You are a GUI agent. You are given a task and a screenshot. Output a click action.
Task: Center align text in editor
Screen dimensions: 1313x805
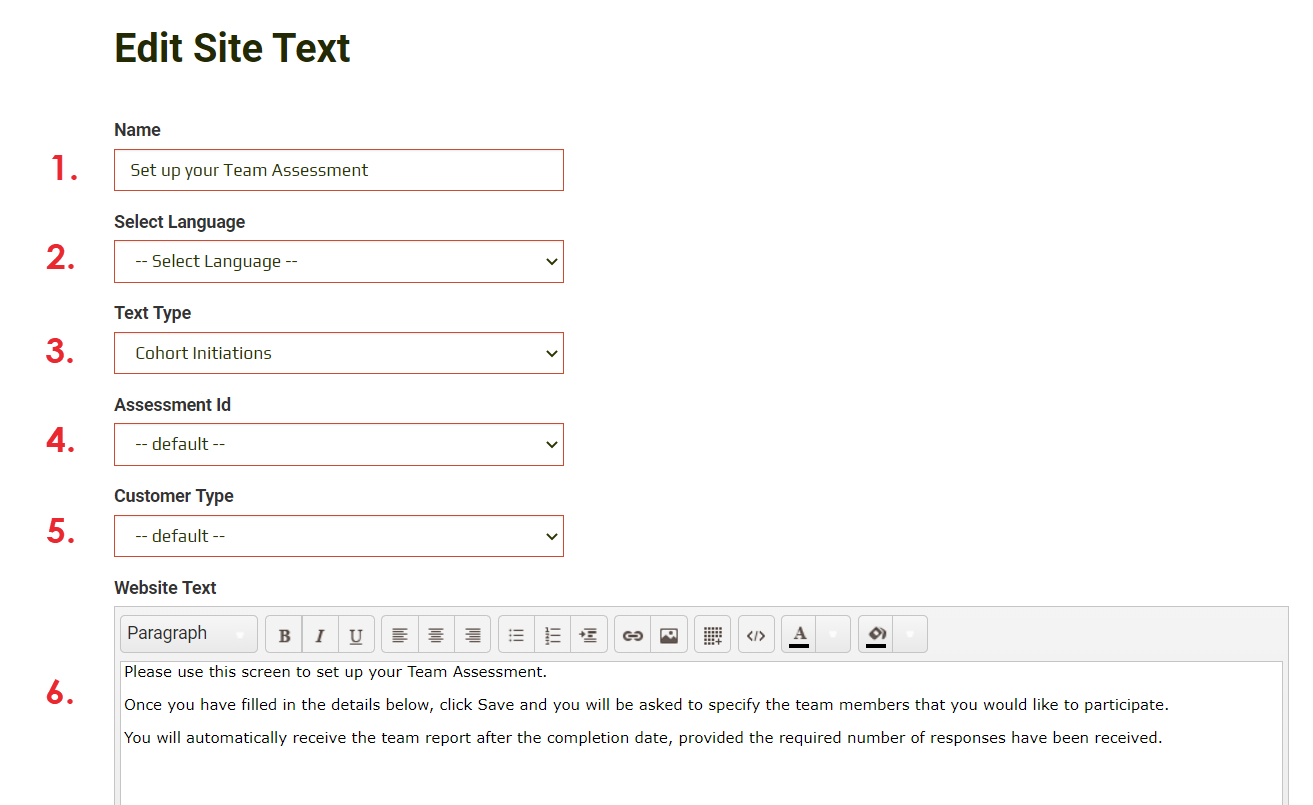pos(436,635)
